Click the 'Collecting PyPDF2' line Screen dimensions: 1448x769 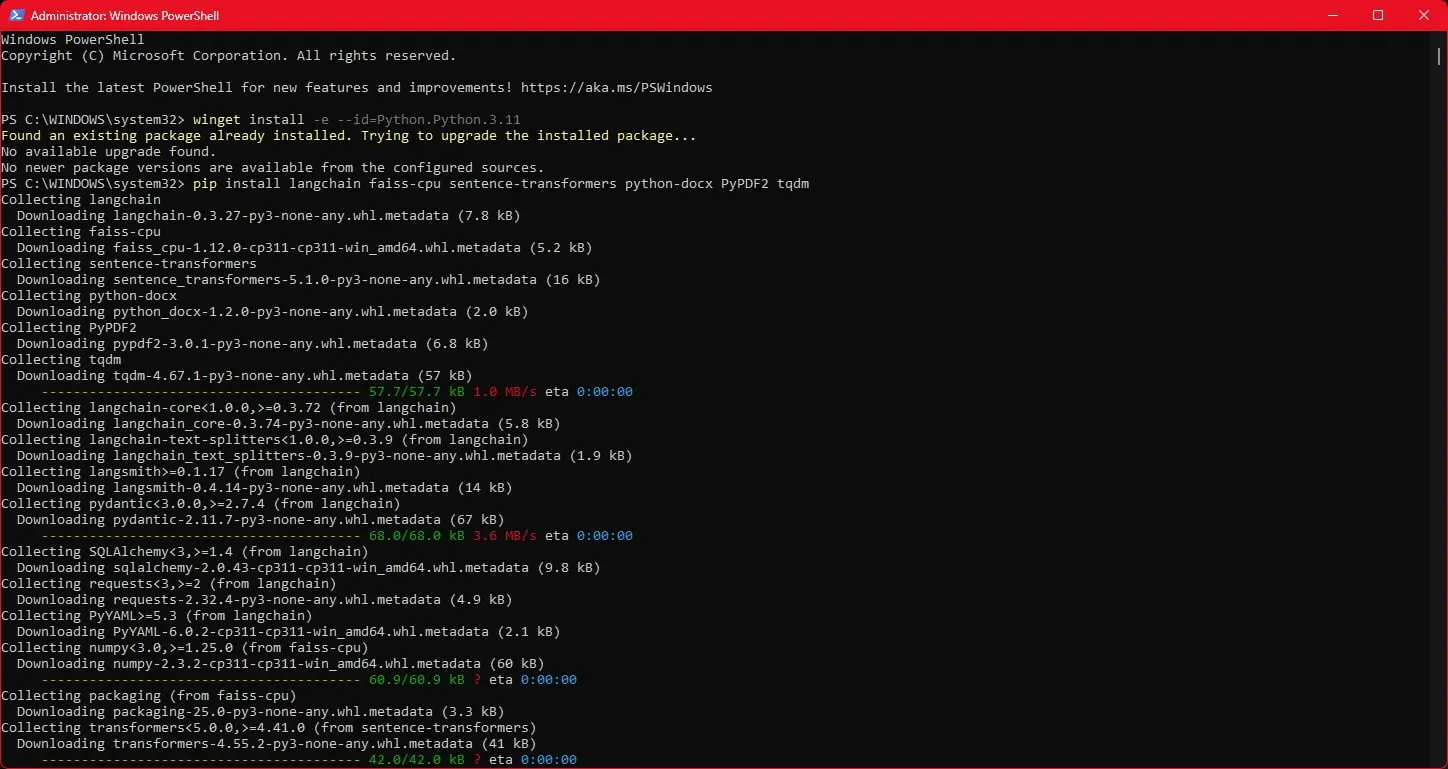pos(69,328)
